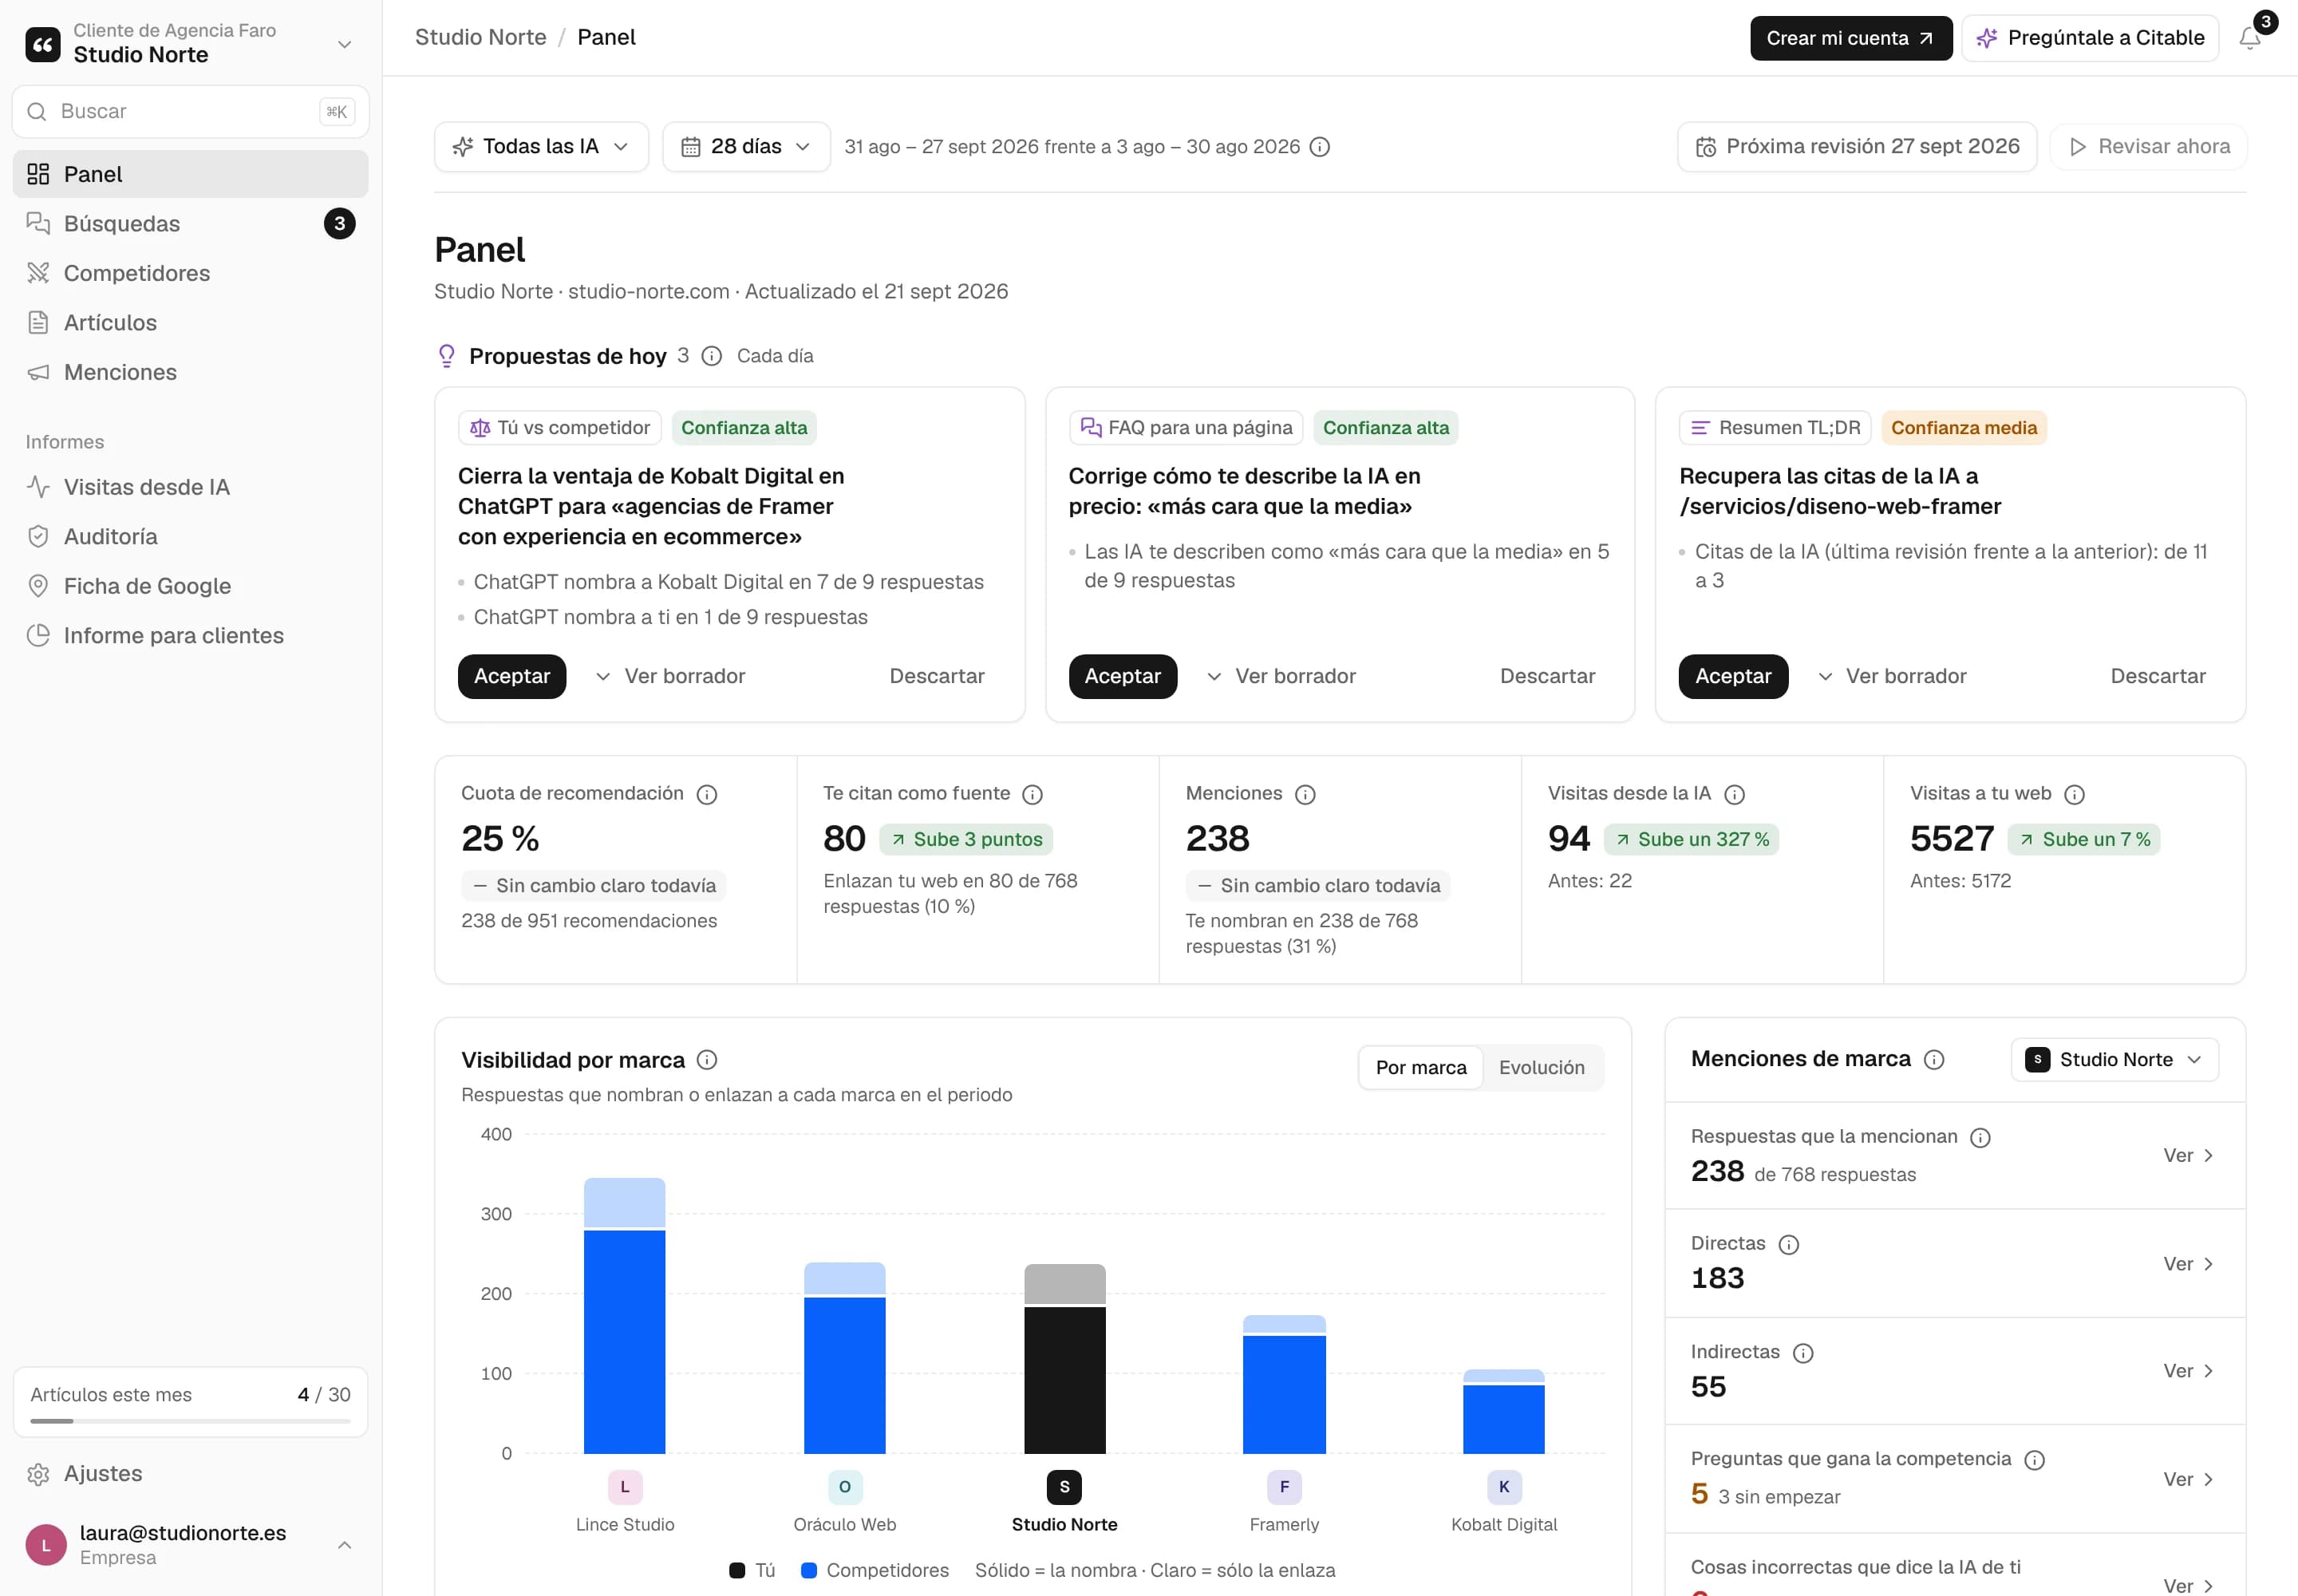
Task: Select the Por marca chart view
Action: [1421, 1067]
